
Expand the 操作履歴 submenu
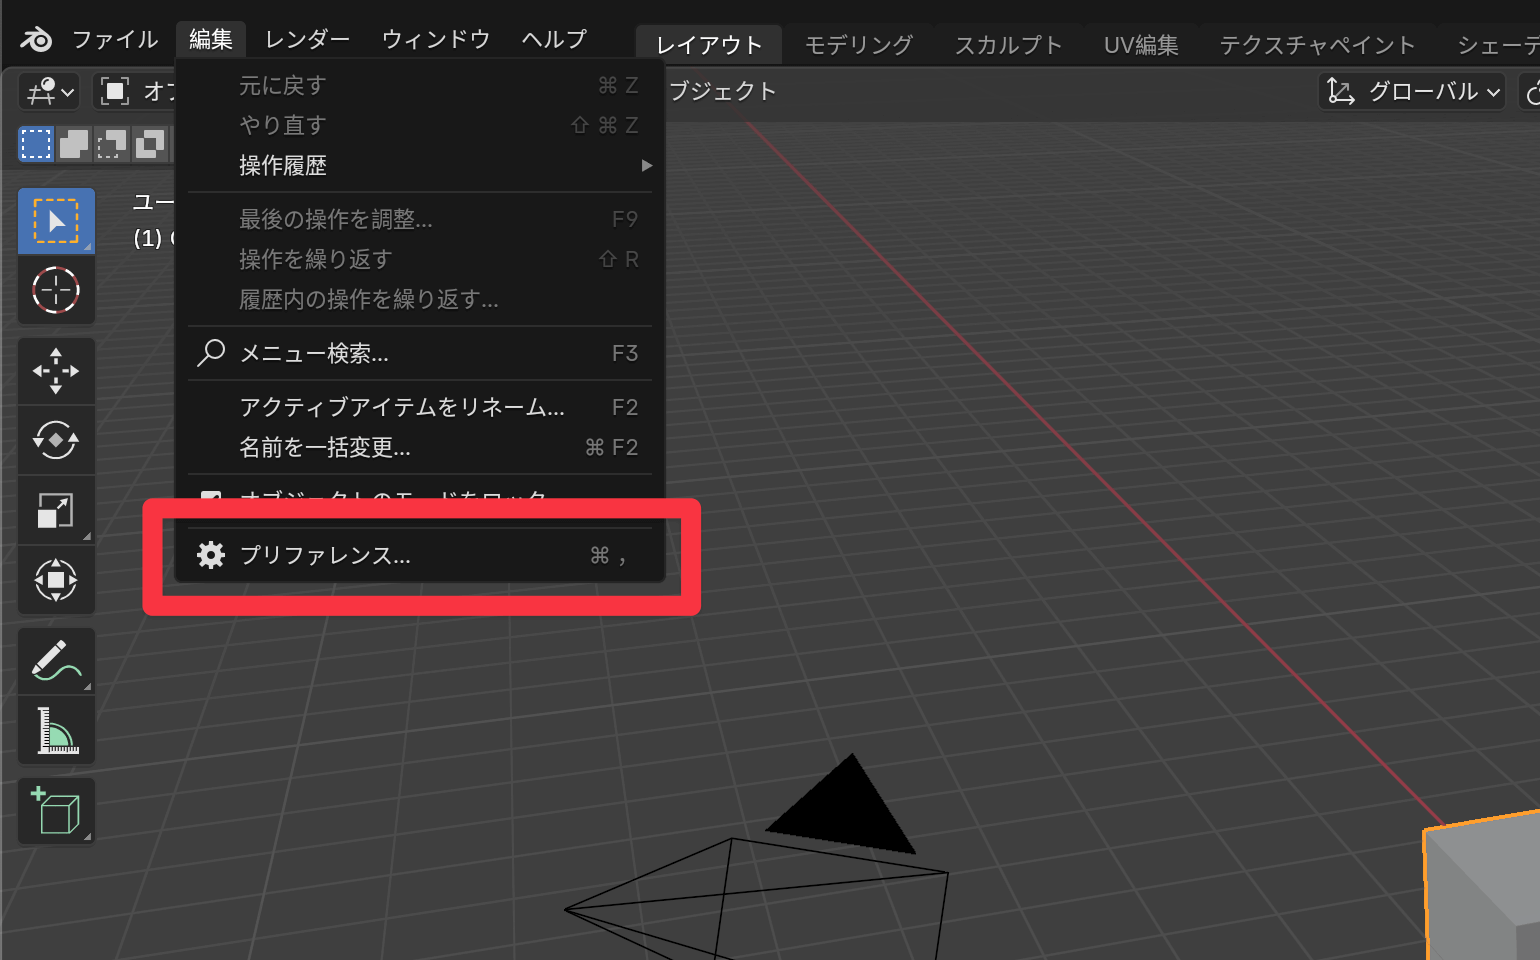420,166
